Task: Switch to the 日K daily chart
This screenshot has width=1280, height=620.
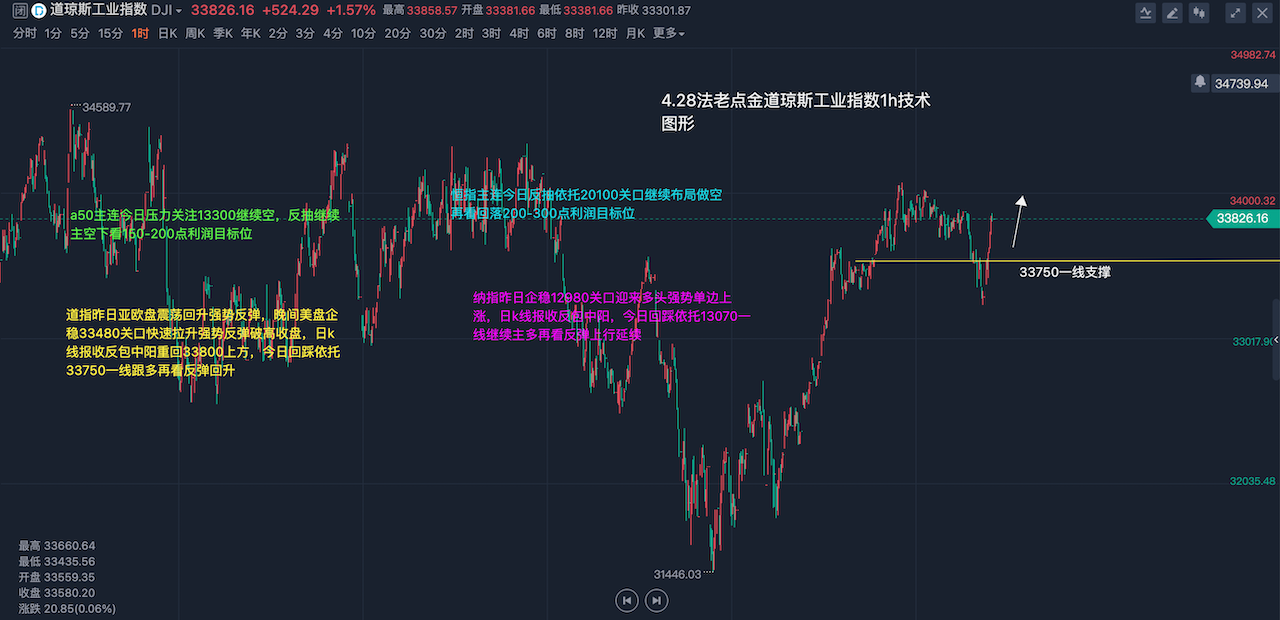Action: click(x=168, y=33)
